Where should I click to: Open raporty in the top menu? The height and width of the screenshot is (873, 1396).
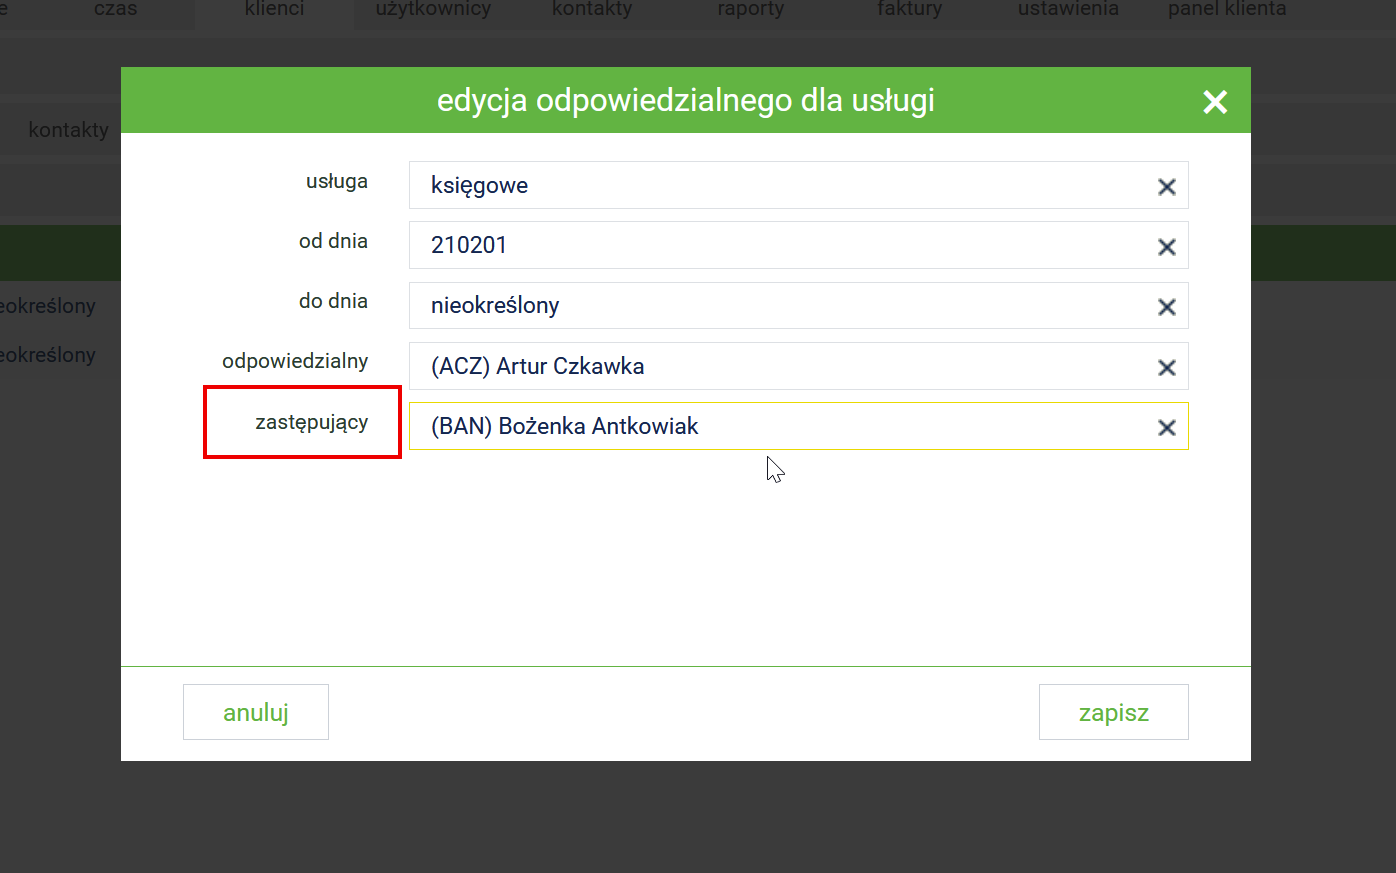tap(750, 10)
